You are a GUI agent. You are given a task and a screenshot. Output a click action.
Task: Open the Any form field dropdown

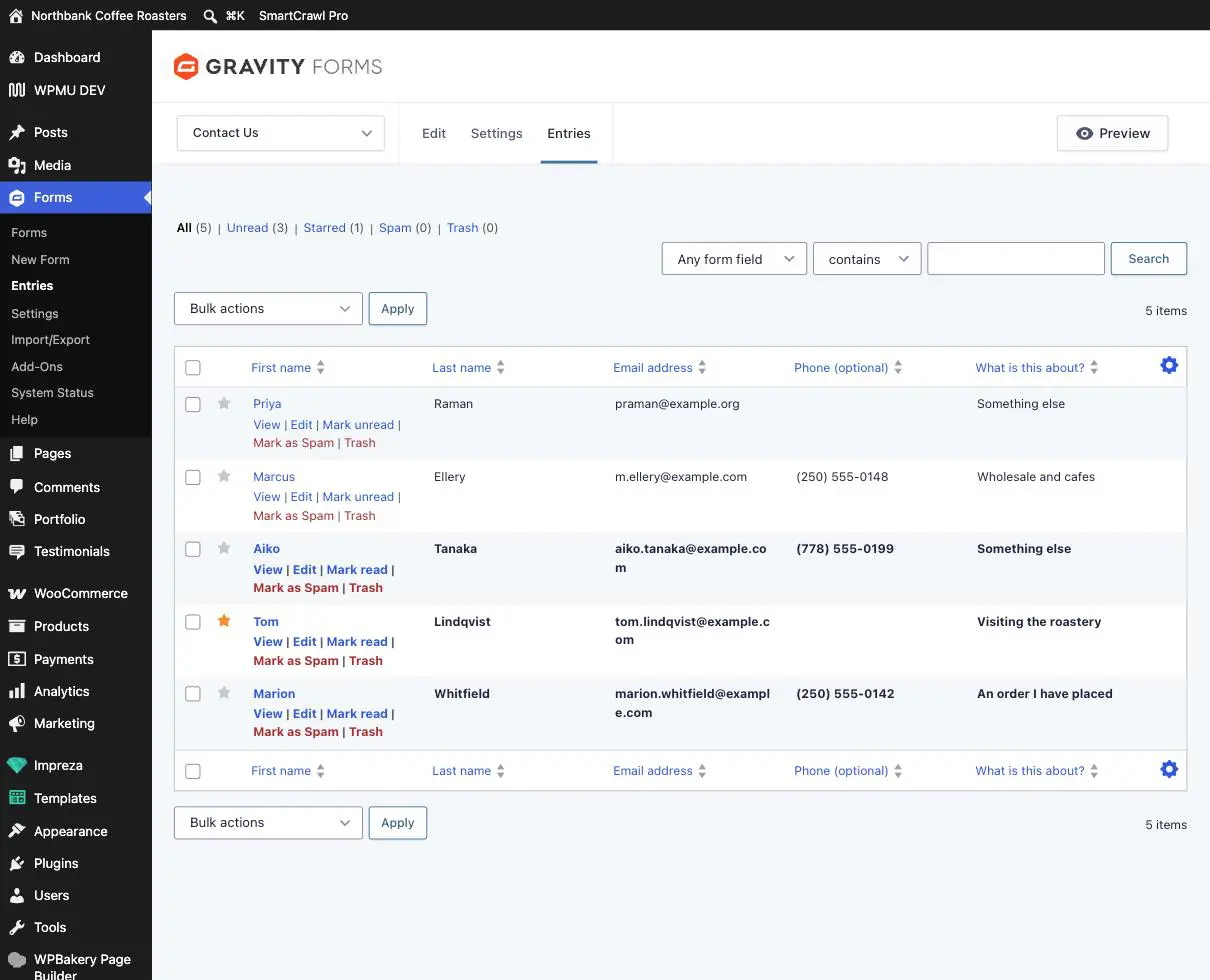(x=734, y=259)
